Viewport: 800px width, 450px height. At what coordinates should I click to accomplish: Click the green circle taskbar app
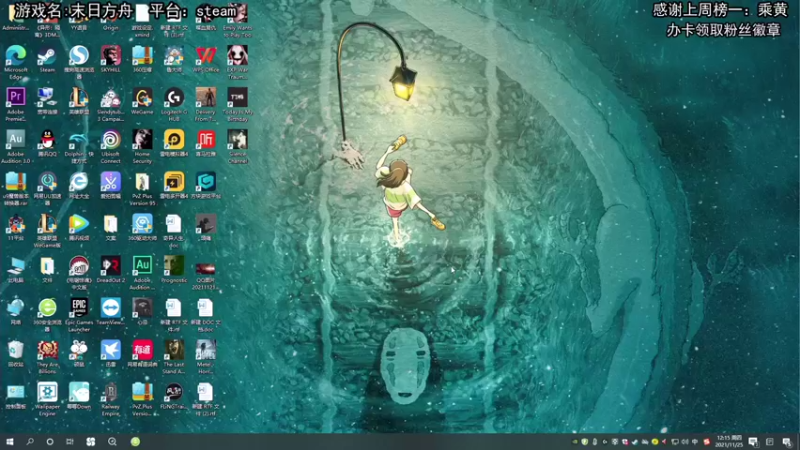135,442
